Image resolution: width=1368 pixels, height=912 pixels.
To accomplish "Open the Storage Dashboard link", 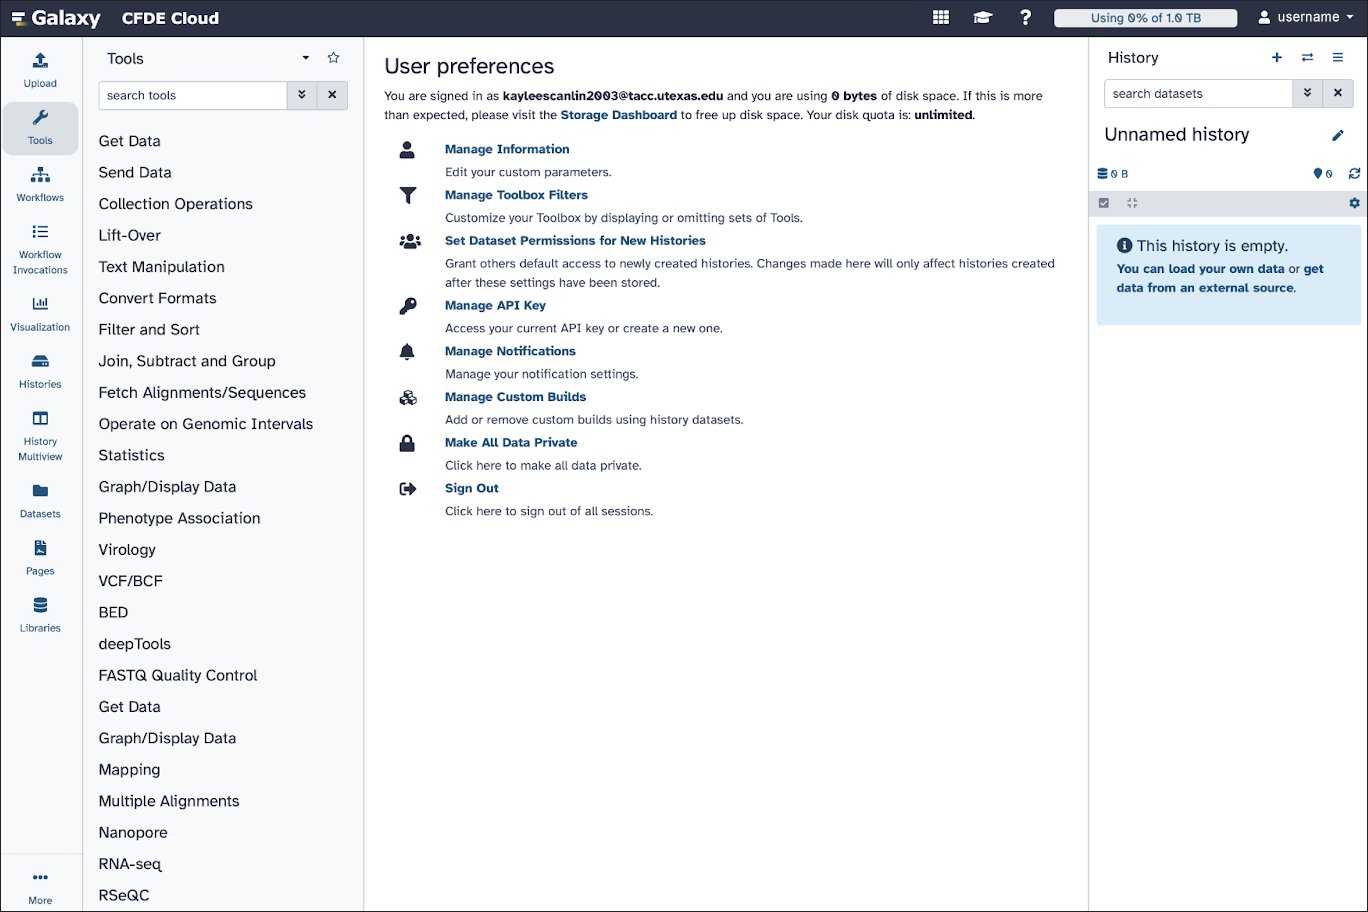I will point(618,115).
